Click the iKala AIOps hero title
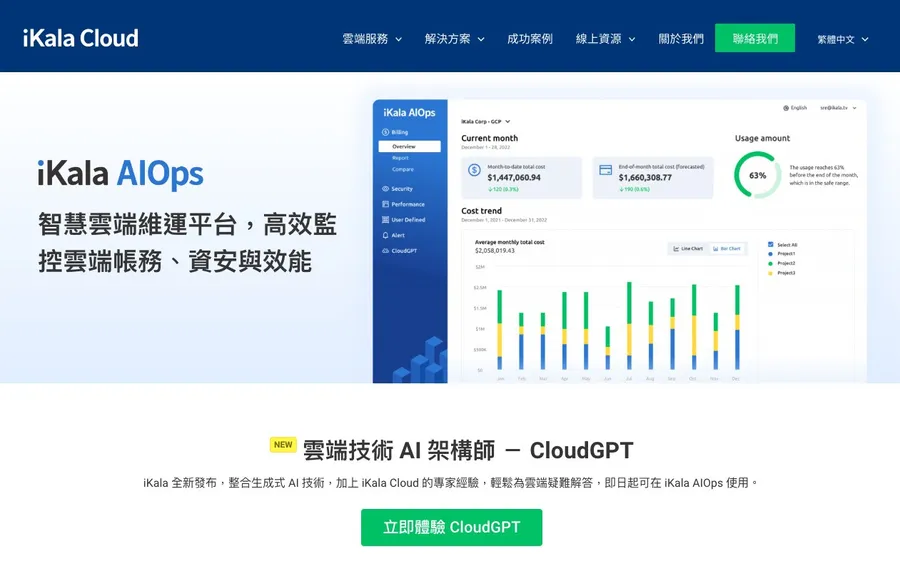 pyautogui.click(x=121, y=174)
